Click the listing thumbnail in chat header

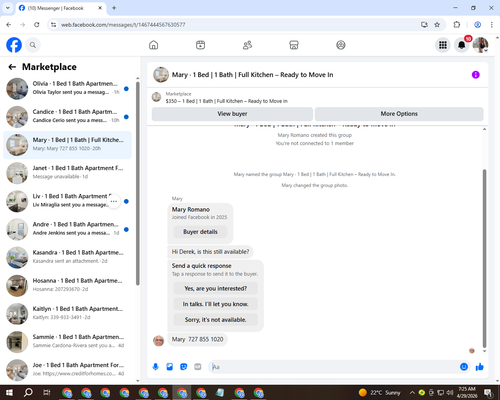point(161,75)
